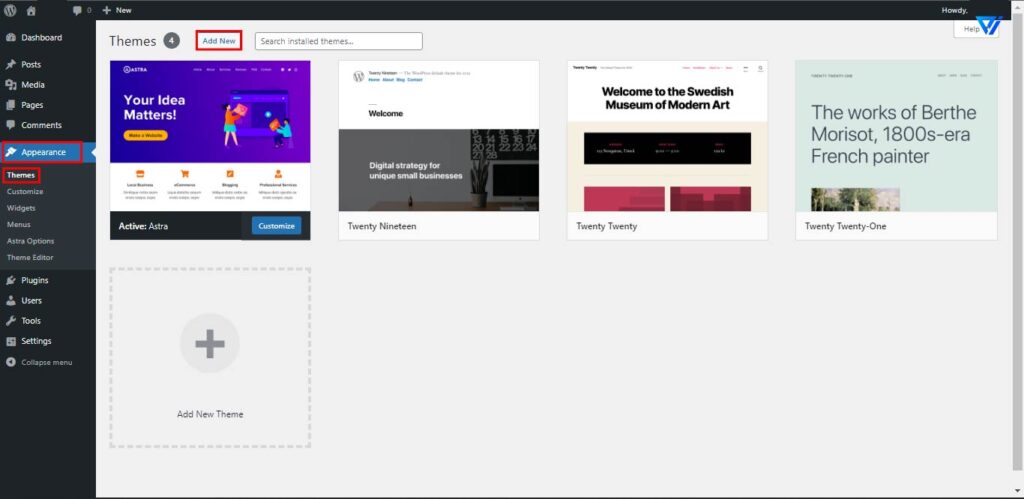This screenshot has height=499, width=1024.
Task: Select Menus submenu item
Action: 18,225
